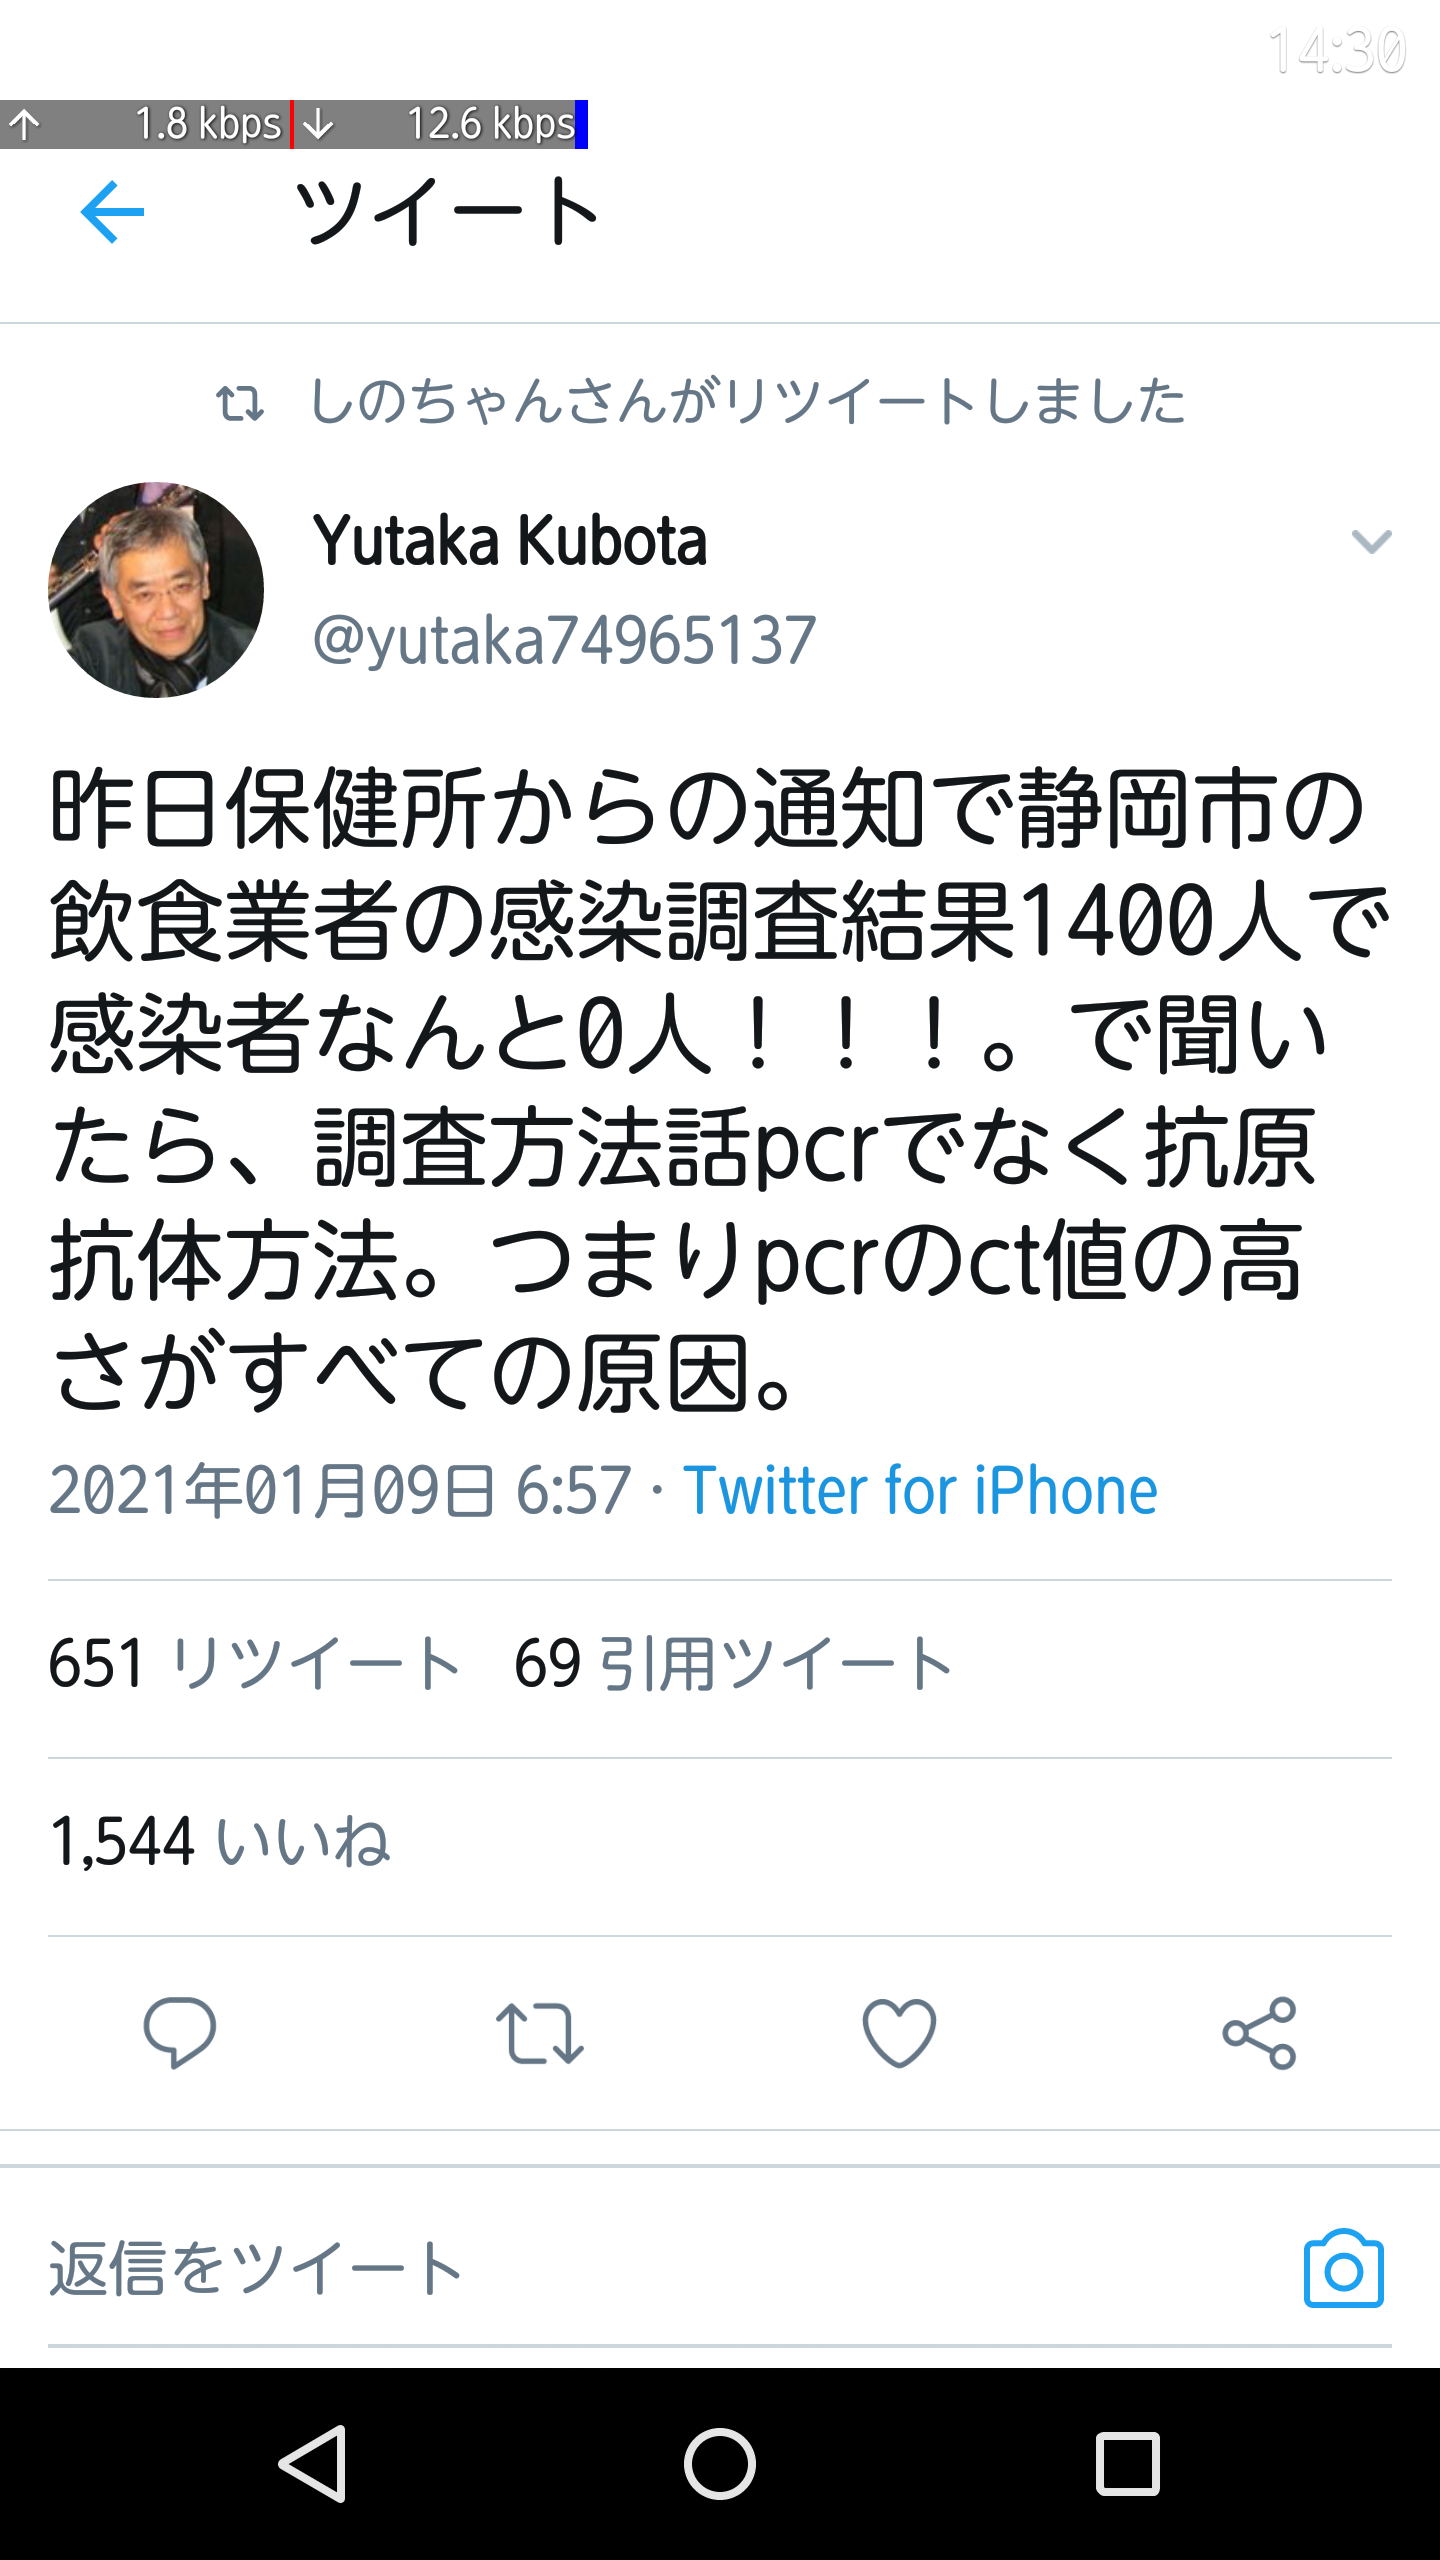Screen dimensions: 1440x2560
Task: Open Android recent apps square button
Action: click(1127, 2464)
